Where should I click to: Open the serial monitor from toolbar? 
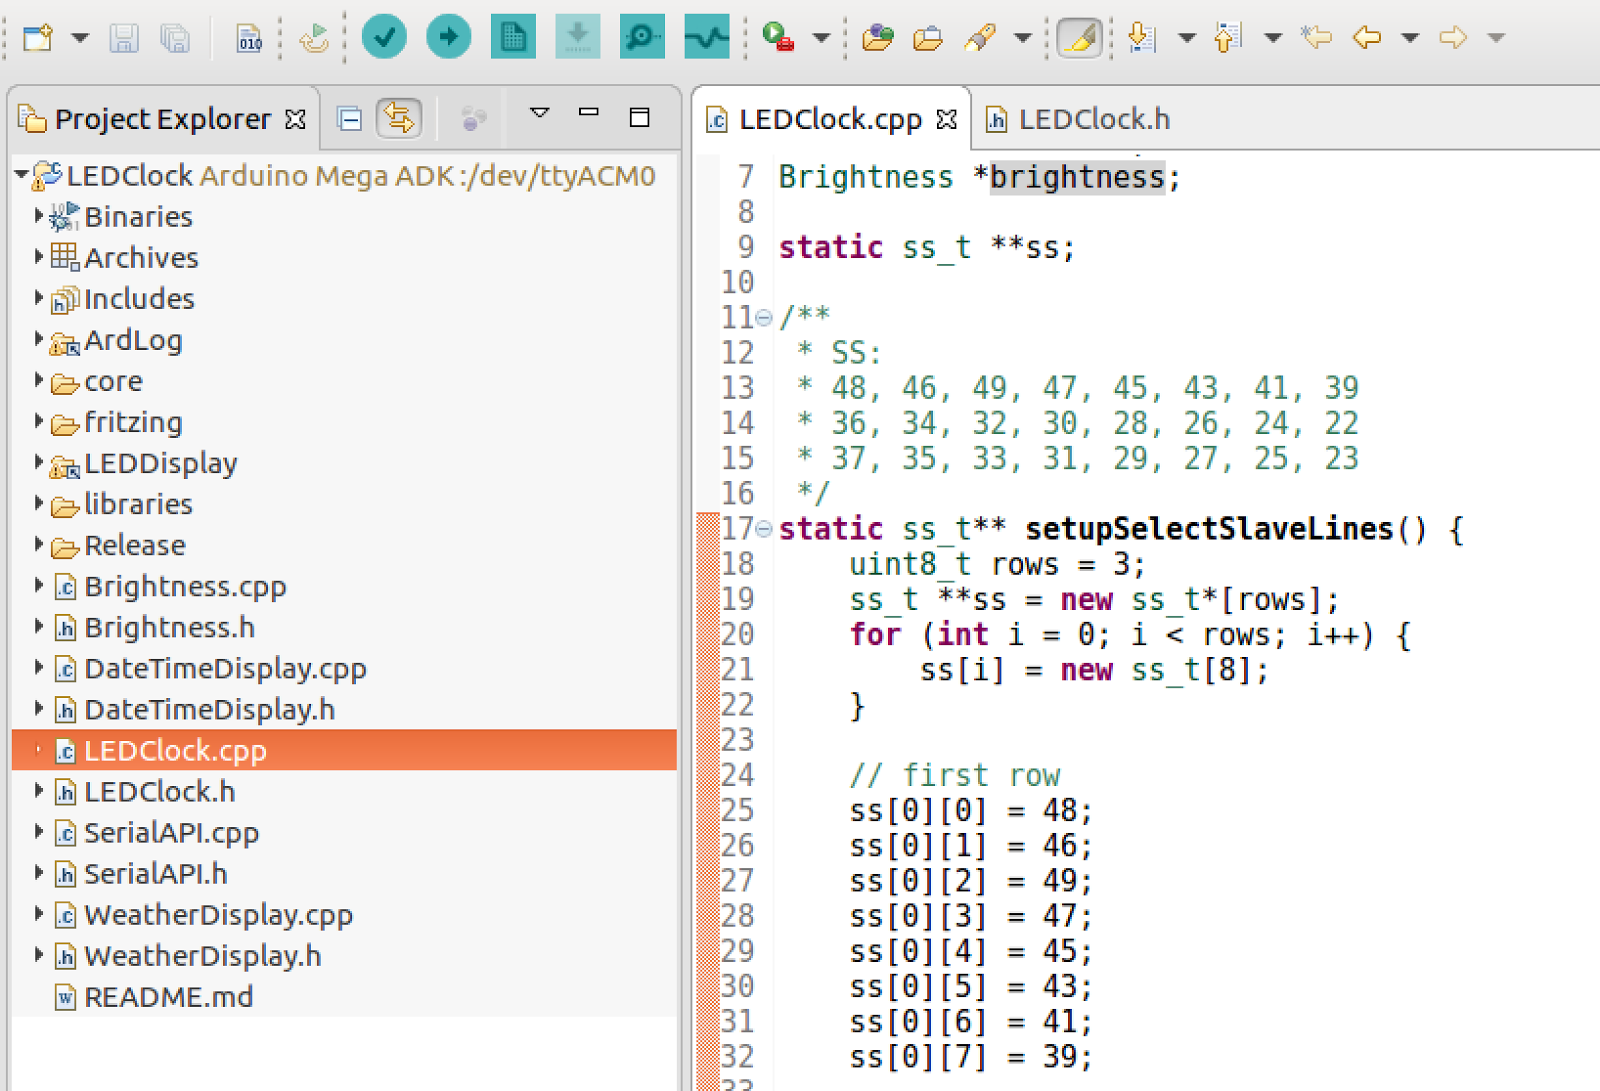[x=641, y=38]
